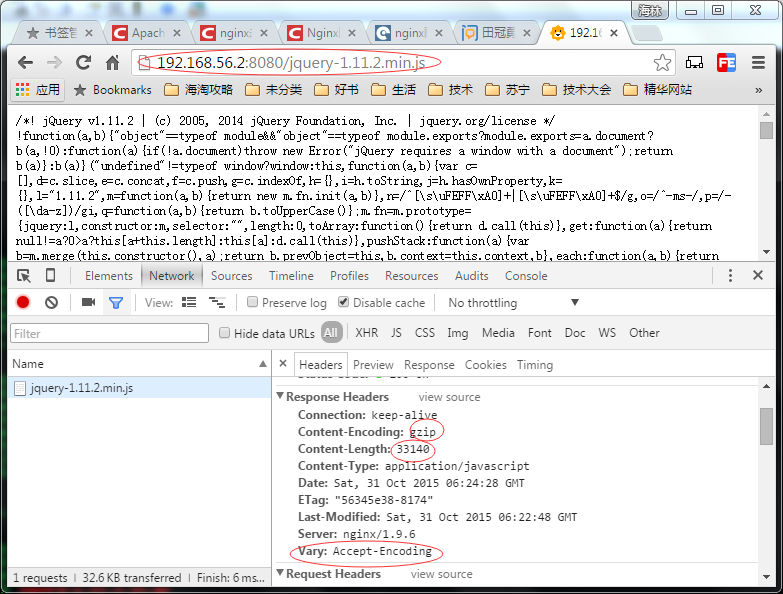Click the FE extension icon
This screenshot has width=783, height=594.
click(726, 63)
